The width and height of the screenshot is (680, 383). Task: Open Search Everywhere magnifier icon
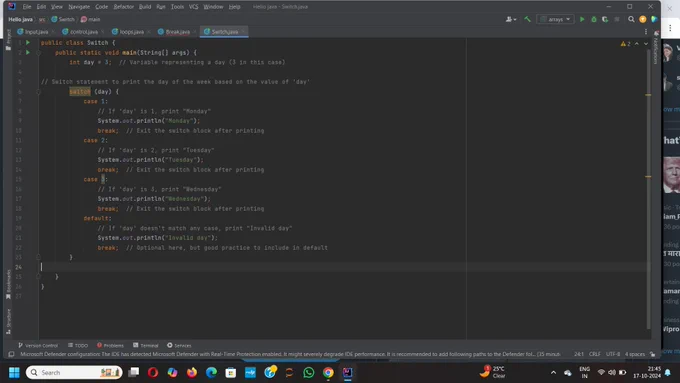tap(631, 19)
